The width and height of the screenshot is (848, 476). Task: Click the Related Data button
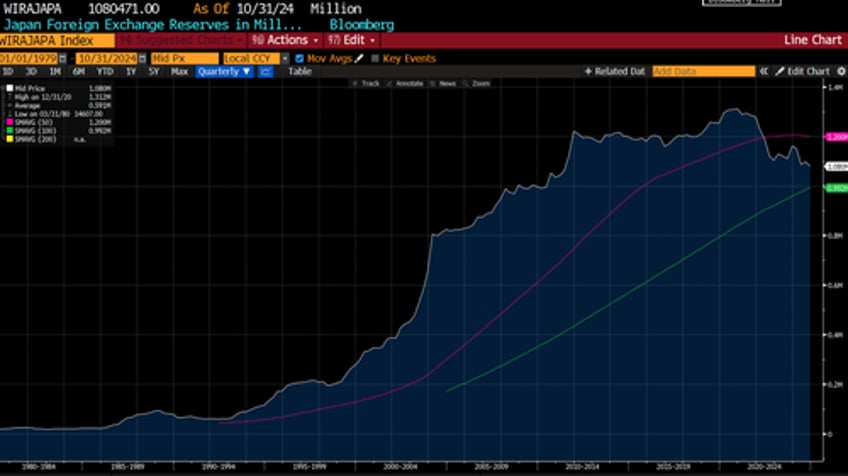click(620, 72)
